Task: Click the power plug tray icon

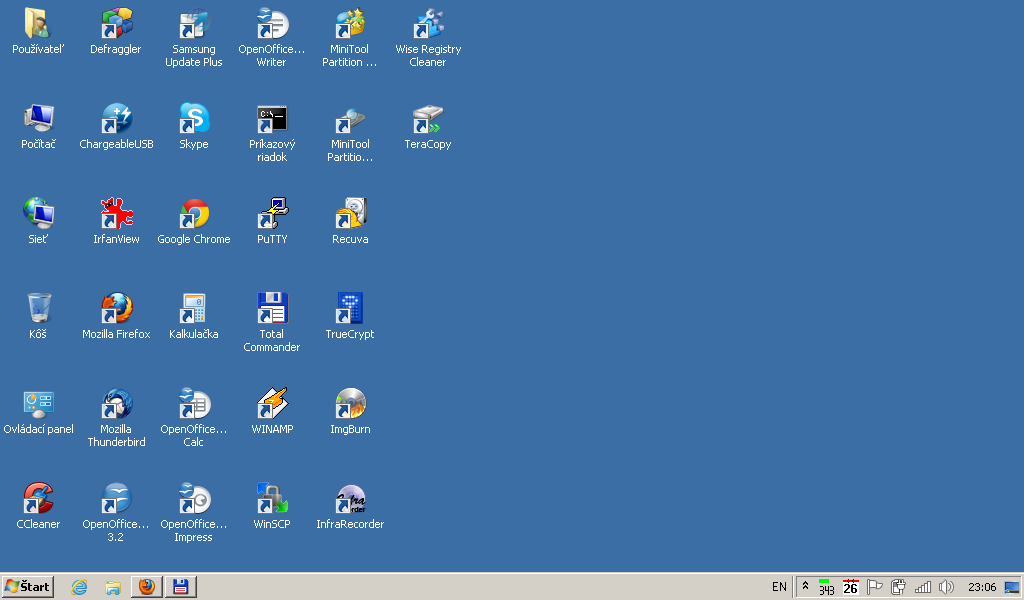Action: (899, 587)
